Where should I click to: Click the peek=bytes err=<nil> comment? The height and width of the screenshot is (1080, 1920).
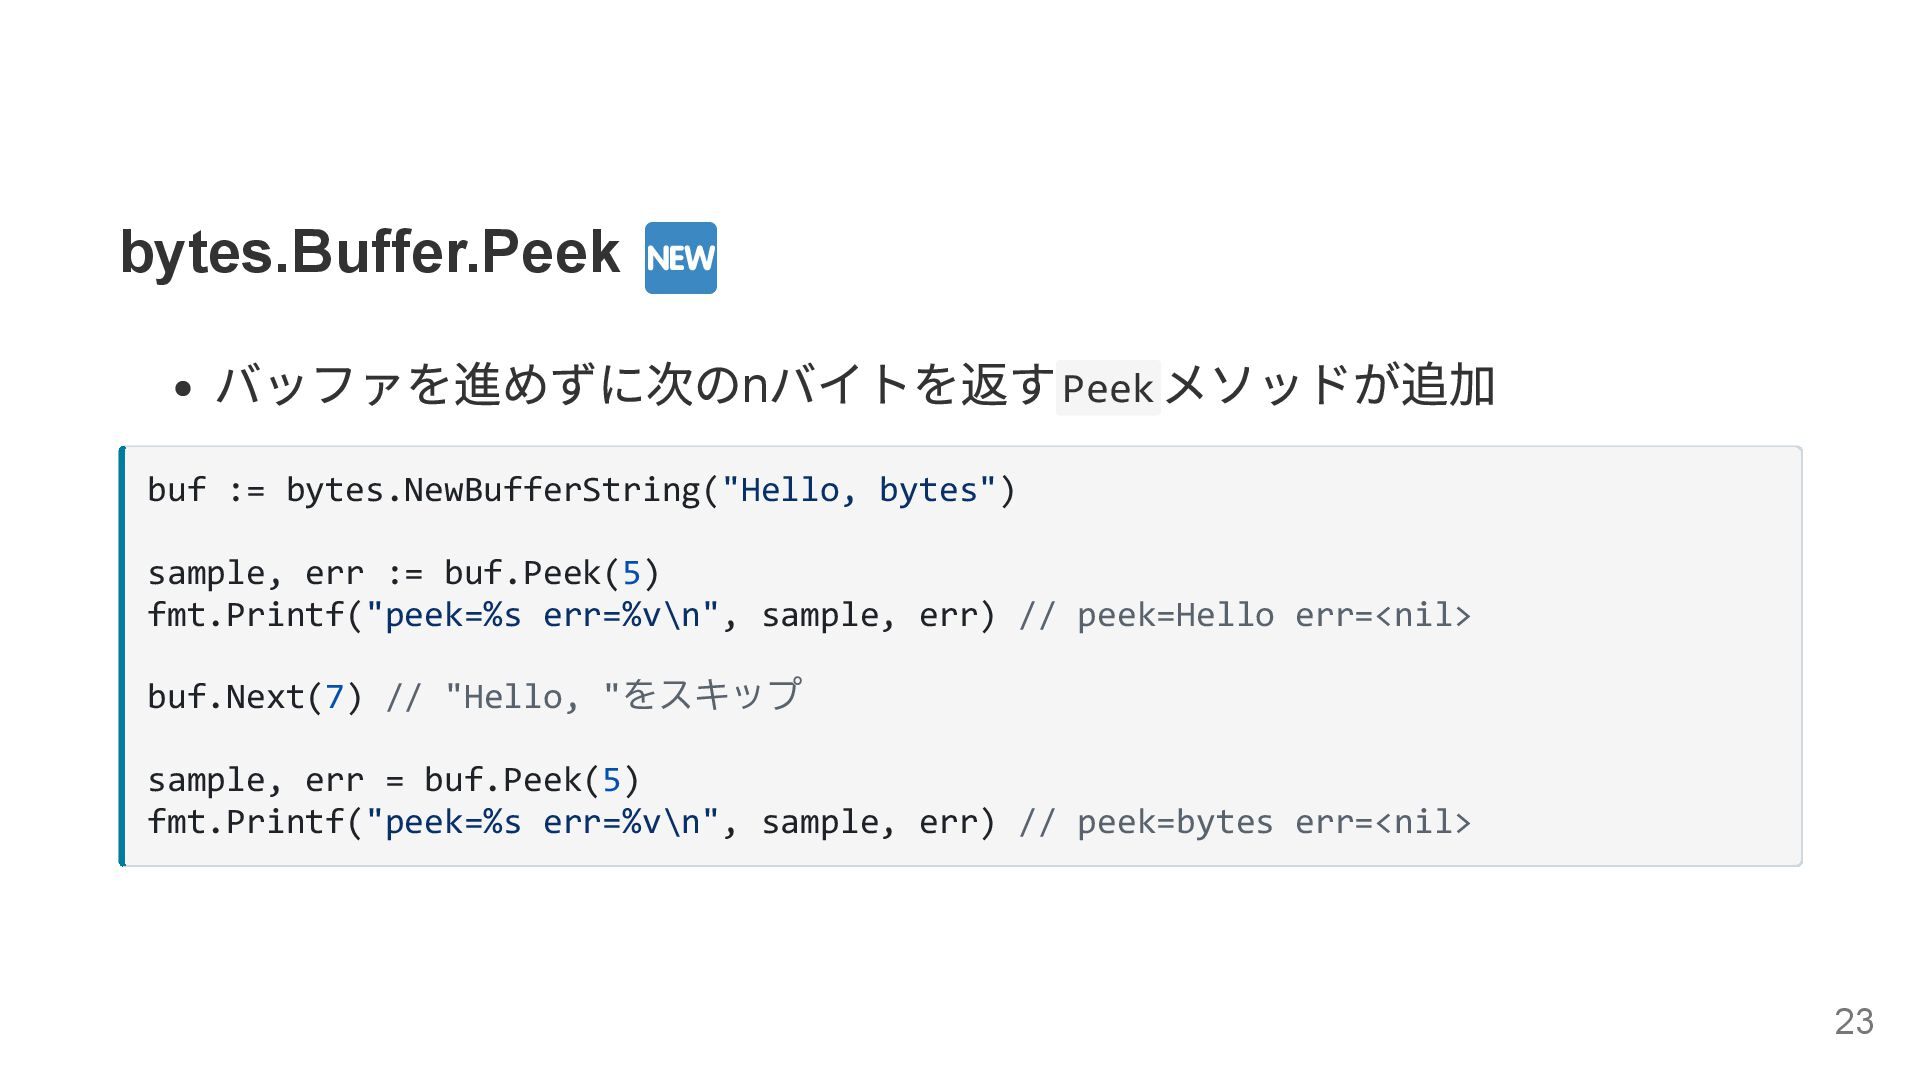click(1245, 822)
